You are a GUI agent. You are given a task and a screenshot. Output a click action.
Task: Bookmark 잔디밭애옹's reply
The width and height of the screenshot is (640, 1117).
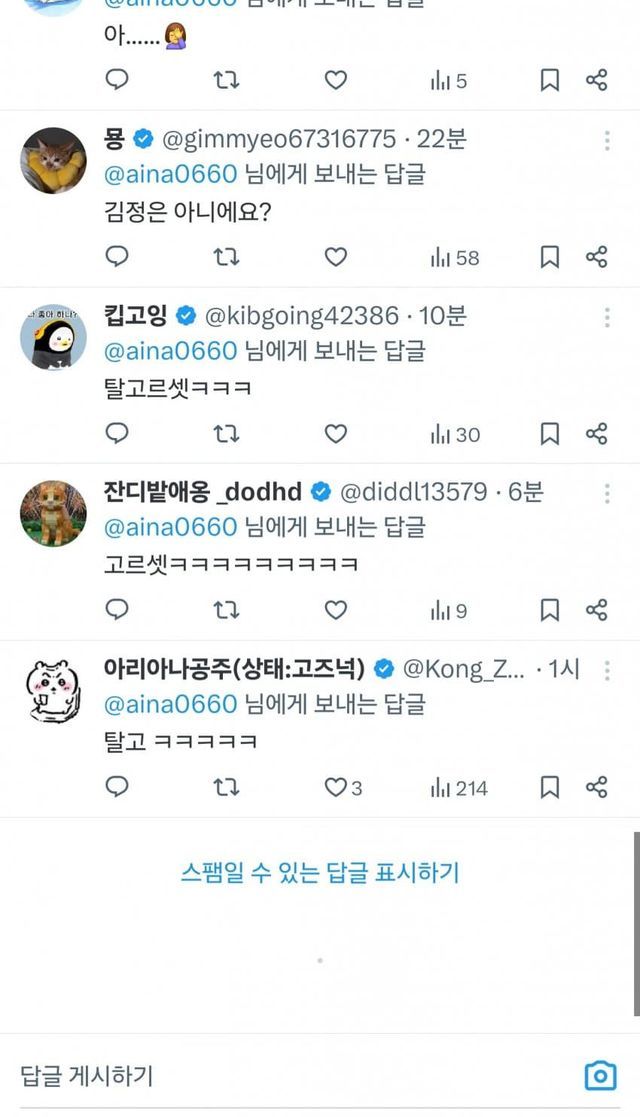550,610
